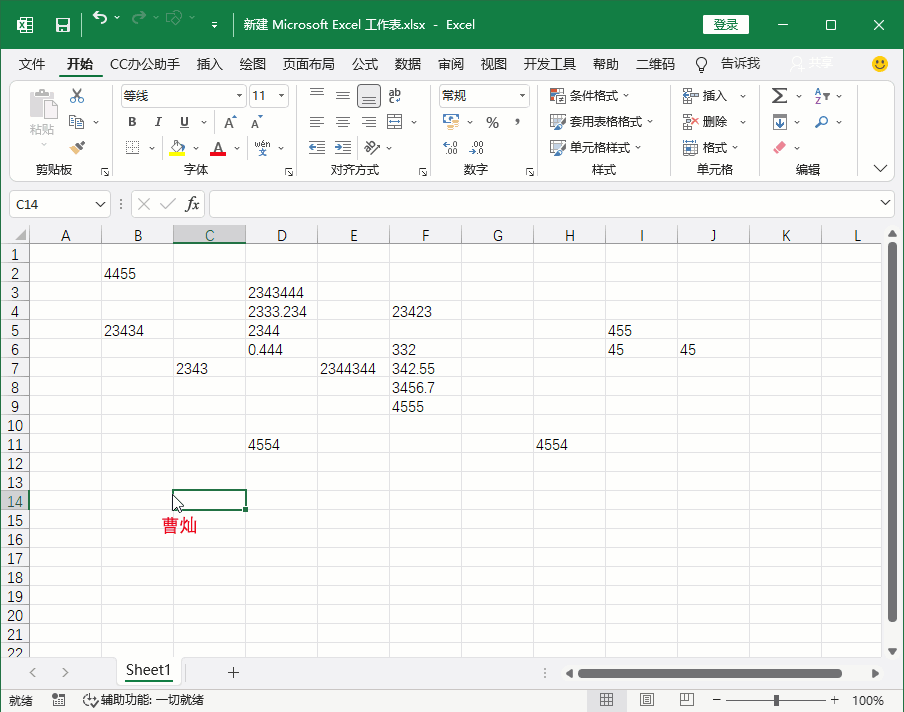
Task: Apply the comma style icon
Action: [518, 122]
